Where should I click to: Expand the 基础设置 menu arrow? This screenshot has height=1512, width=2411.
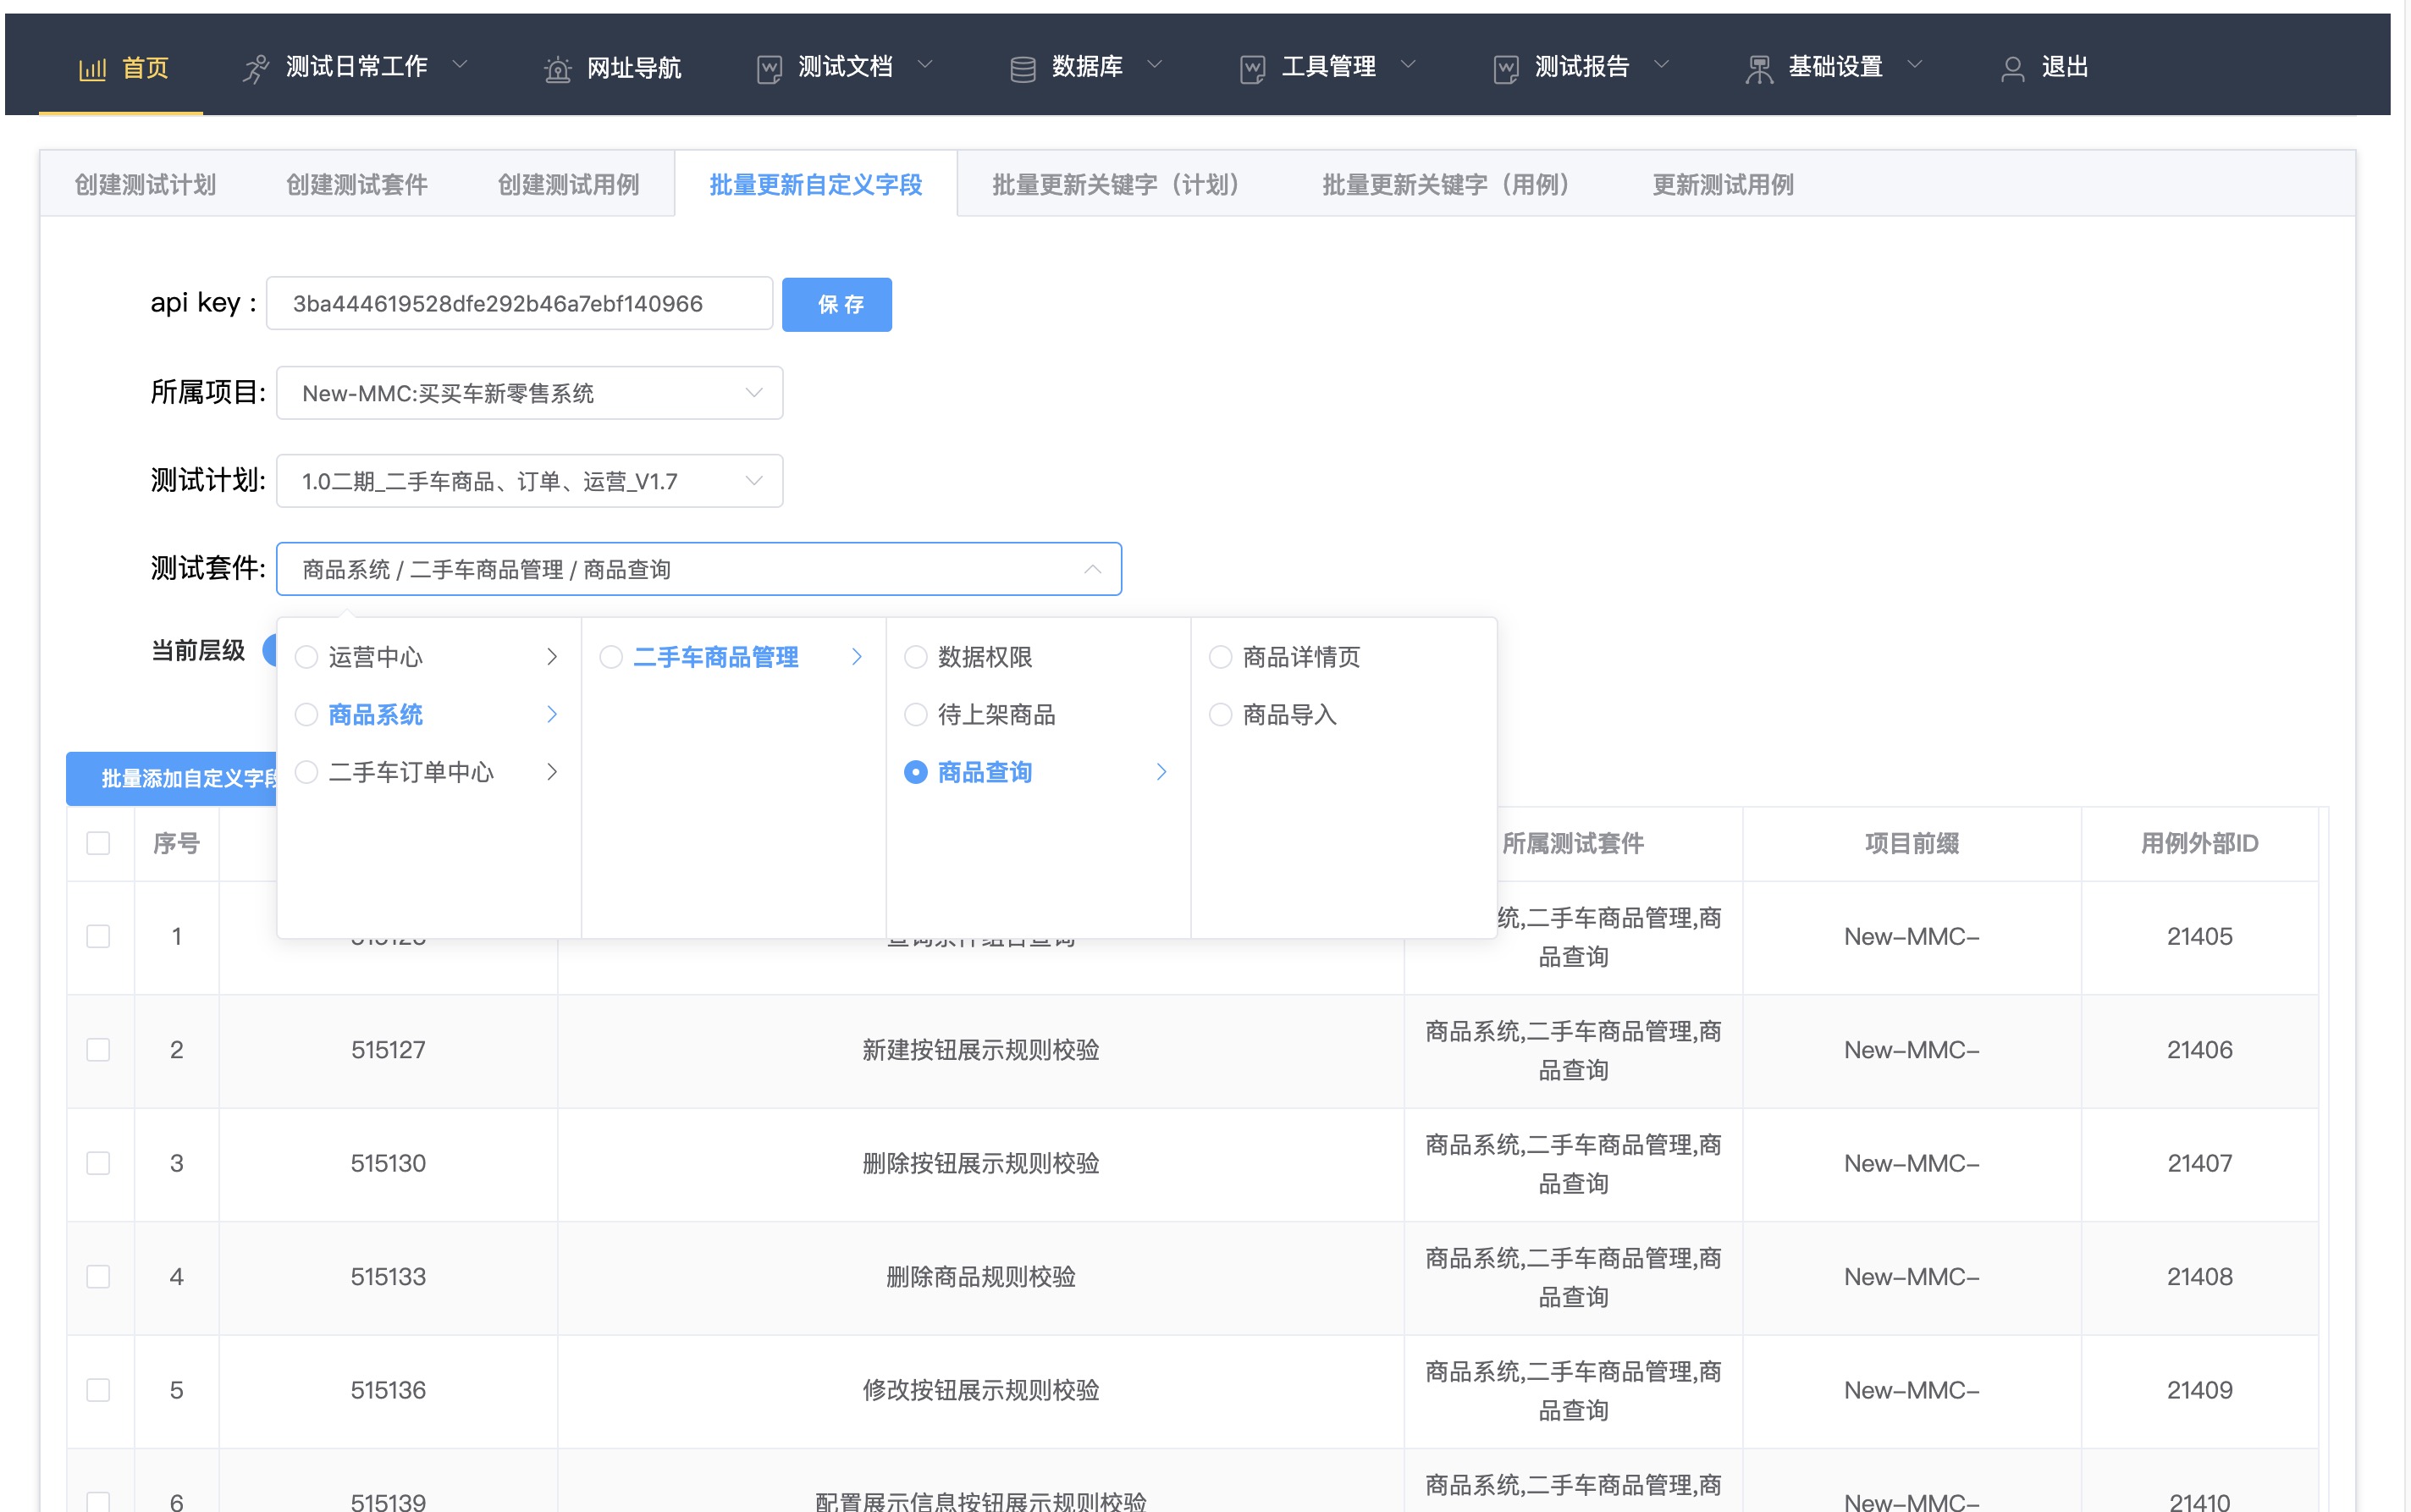[1914, 65]
